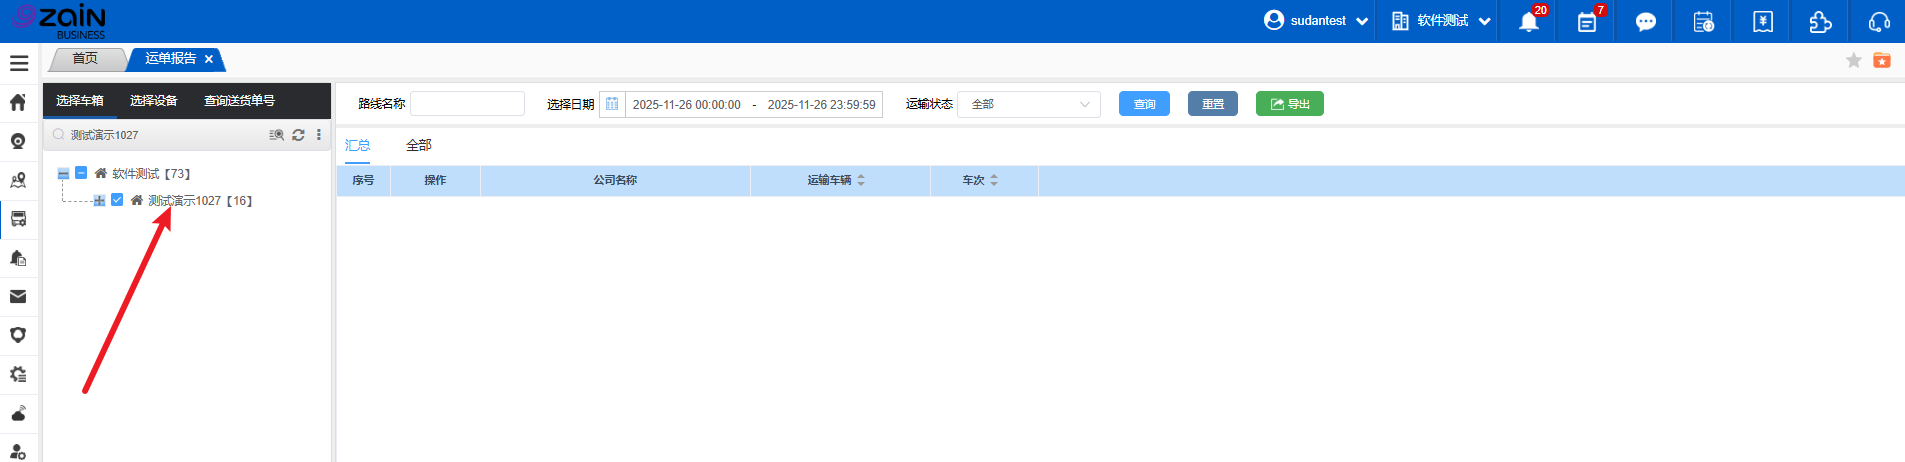Switch to the 选择设备 tab
1905x462 pixels.
click(153, 101)
